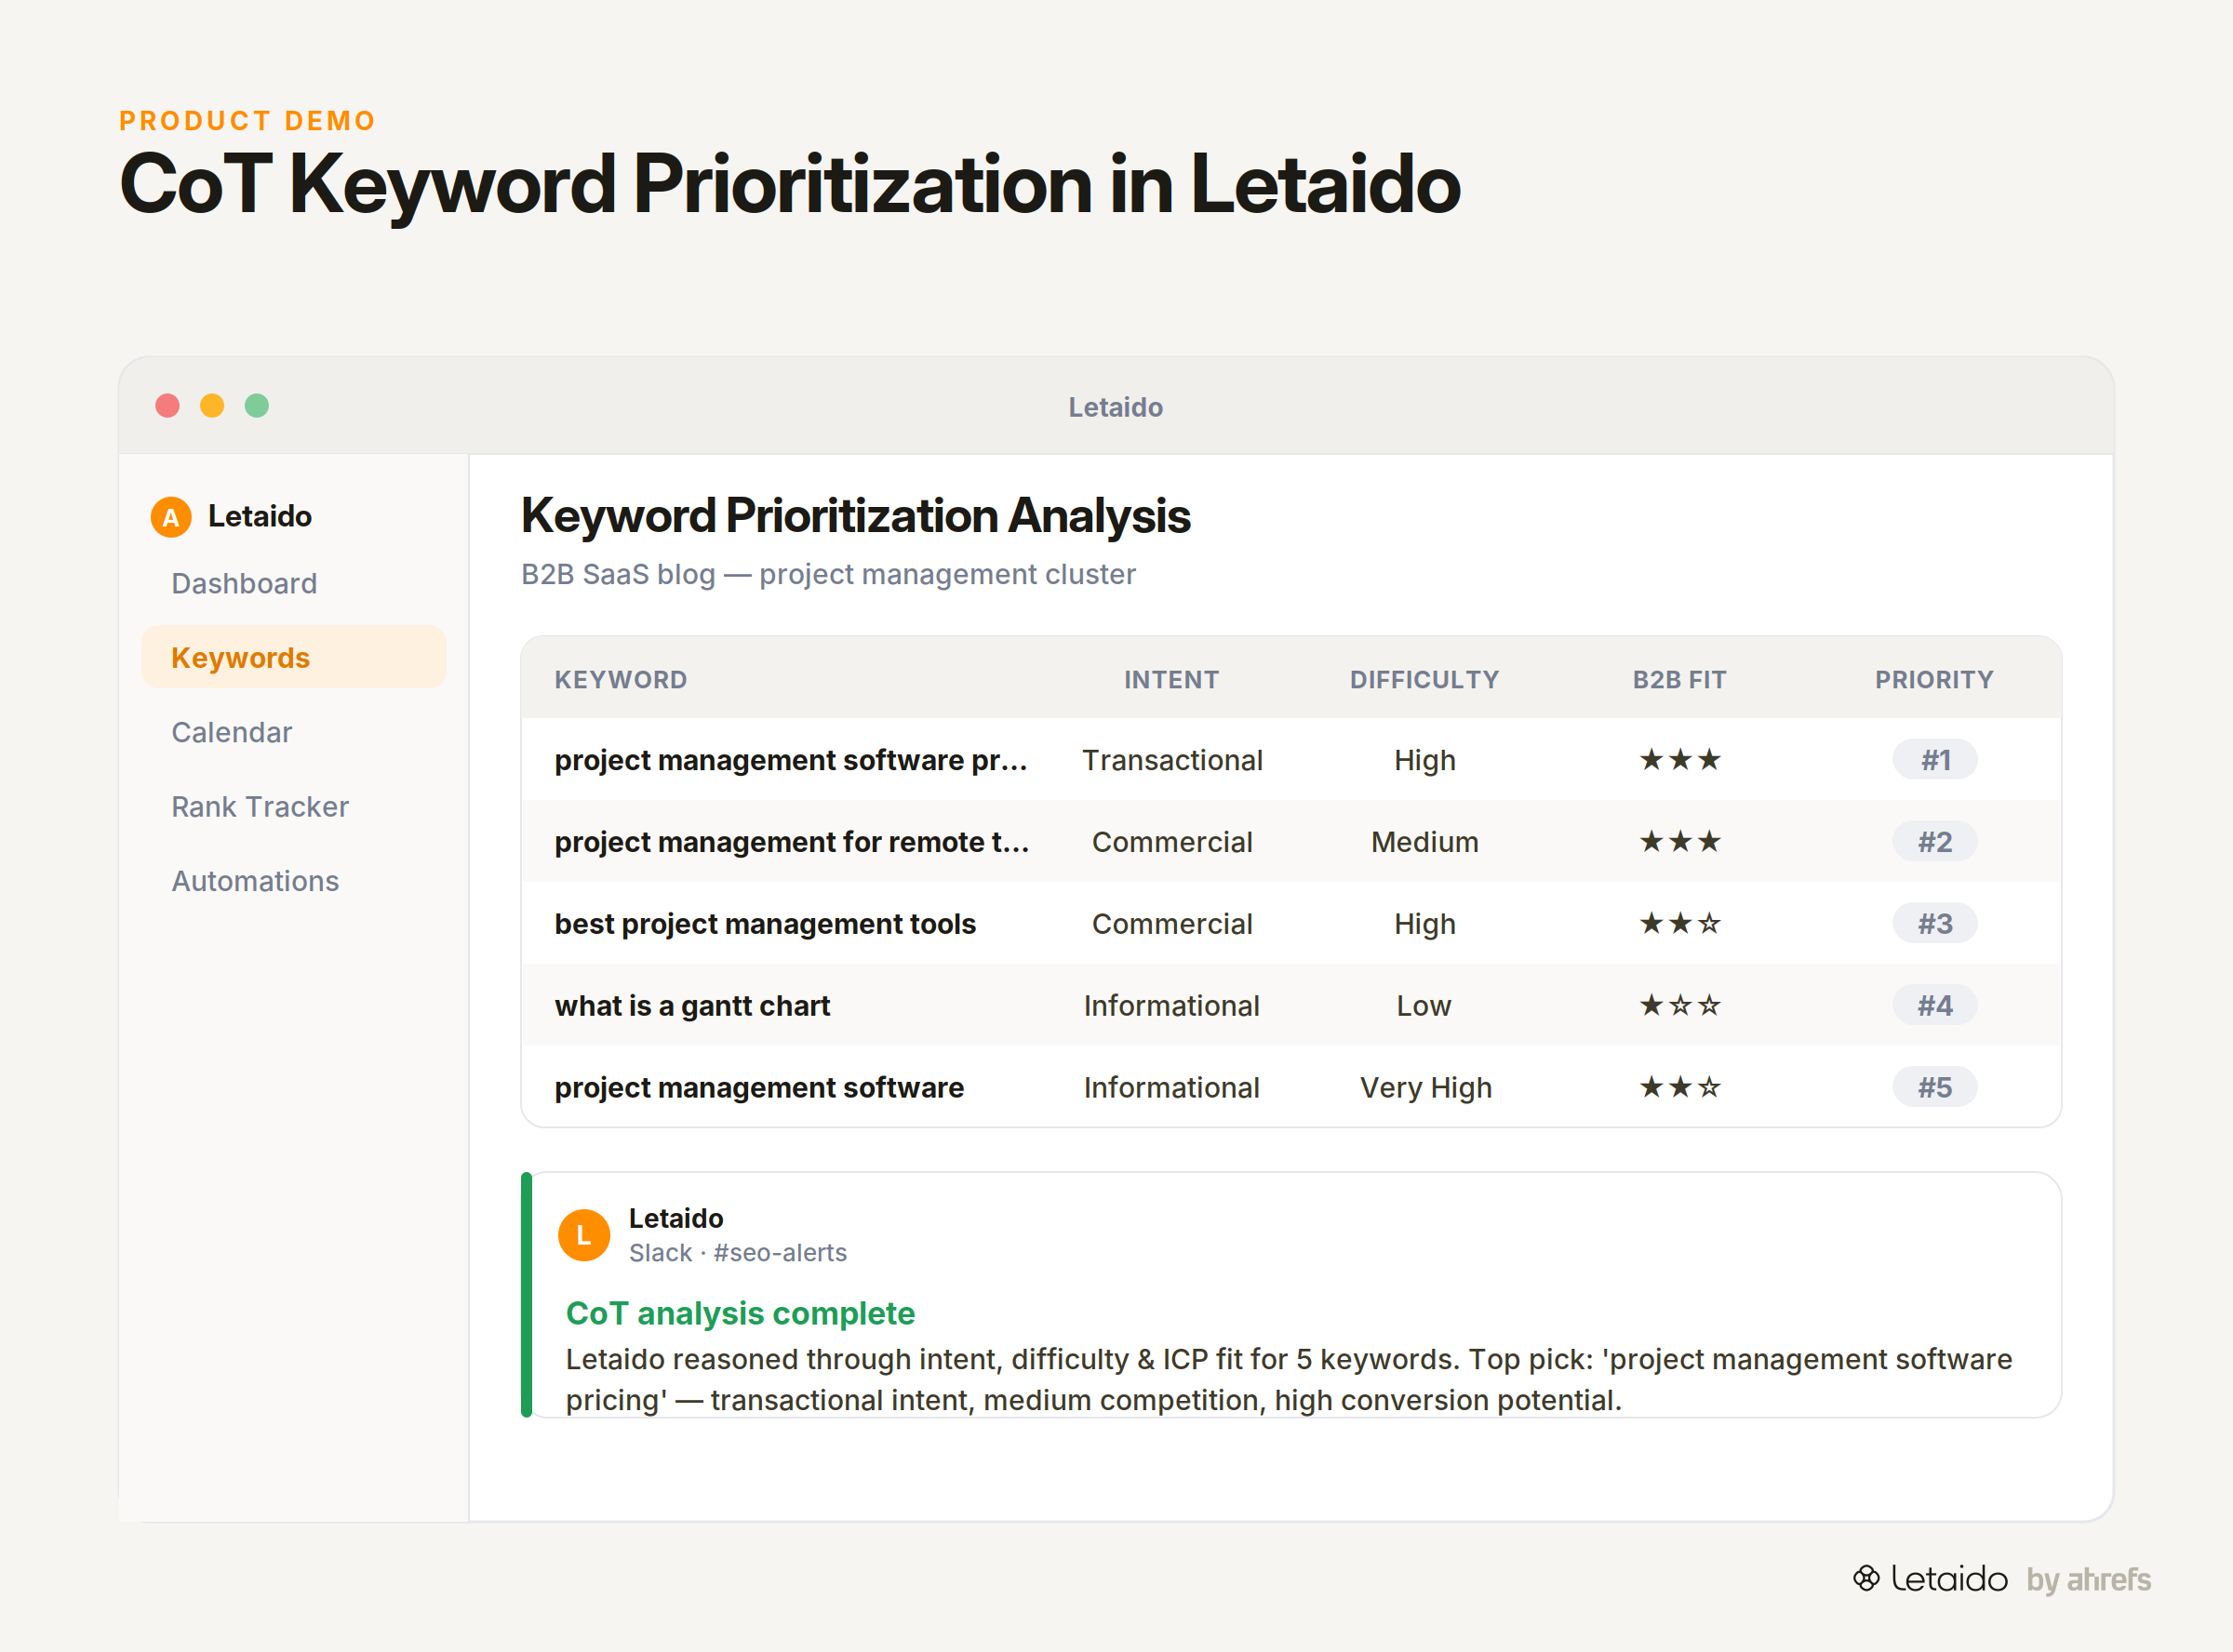Viewport: 2233px width, 1652px height.
Task: Click the Letaido sender name in alert
Action: coord(676,1218)
